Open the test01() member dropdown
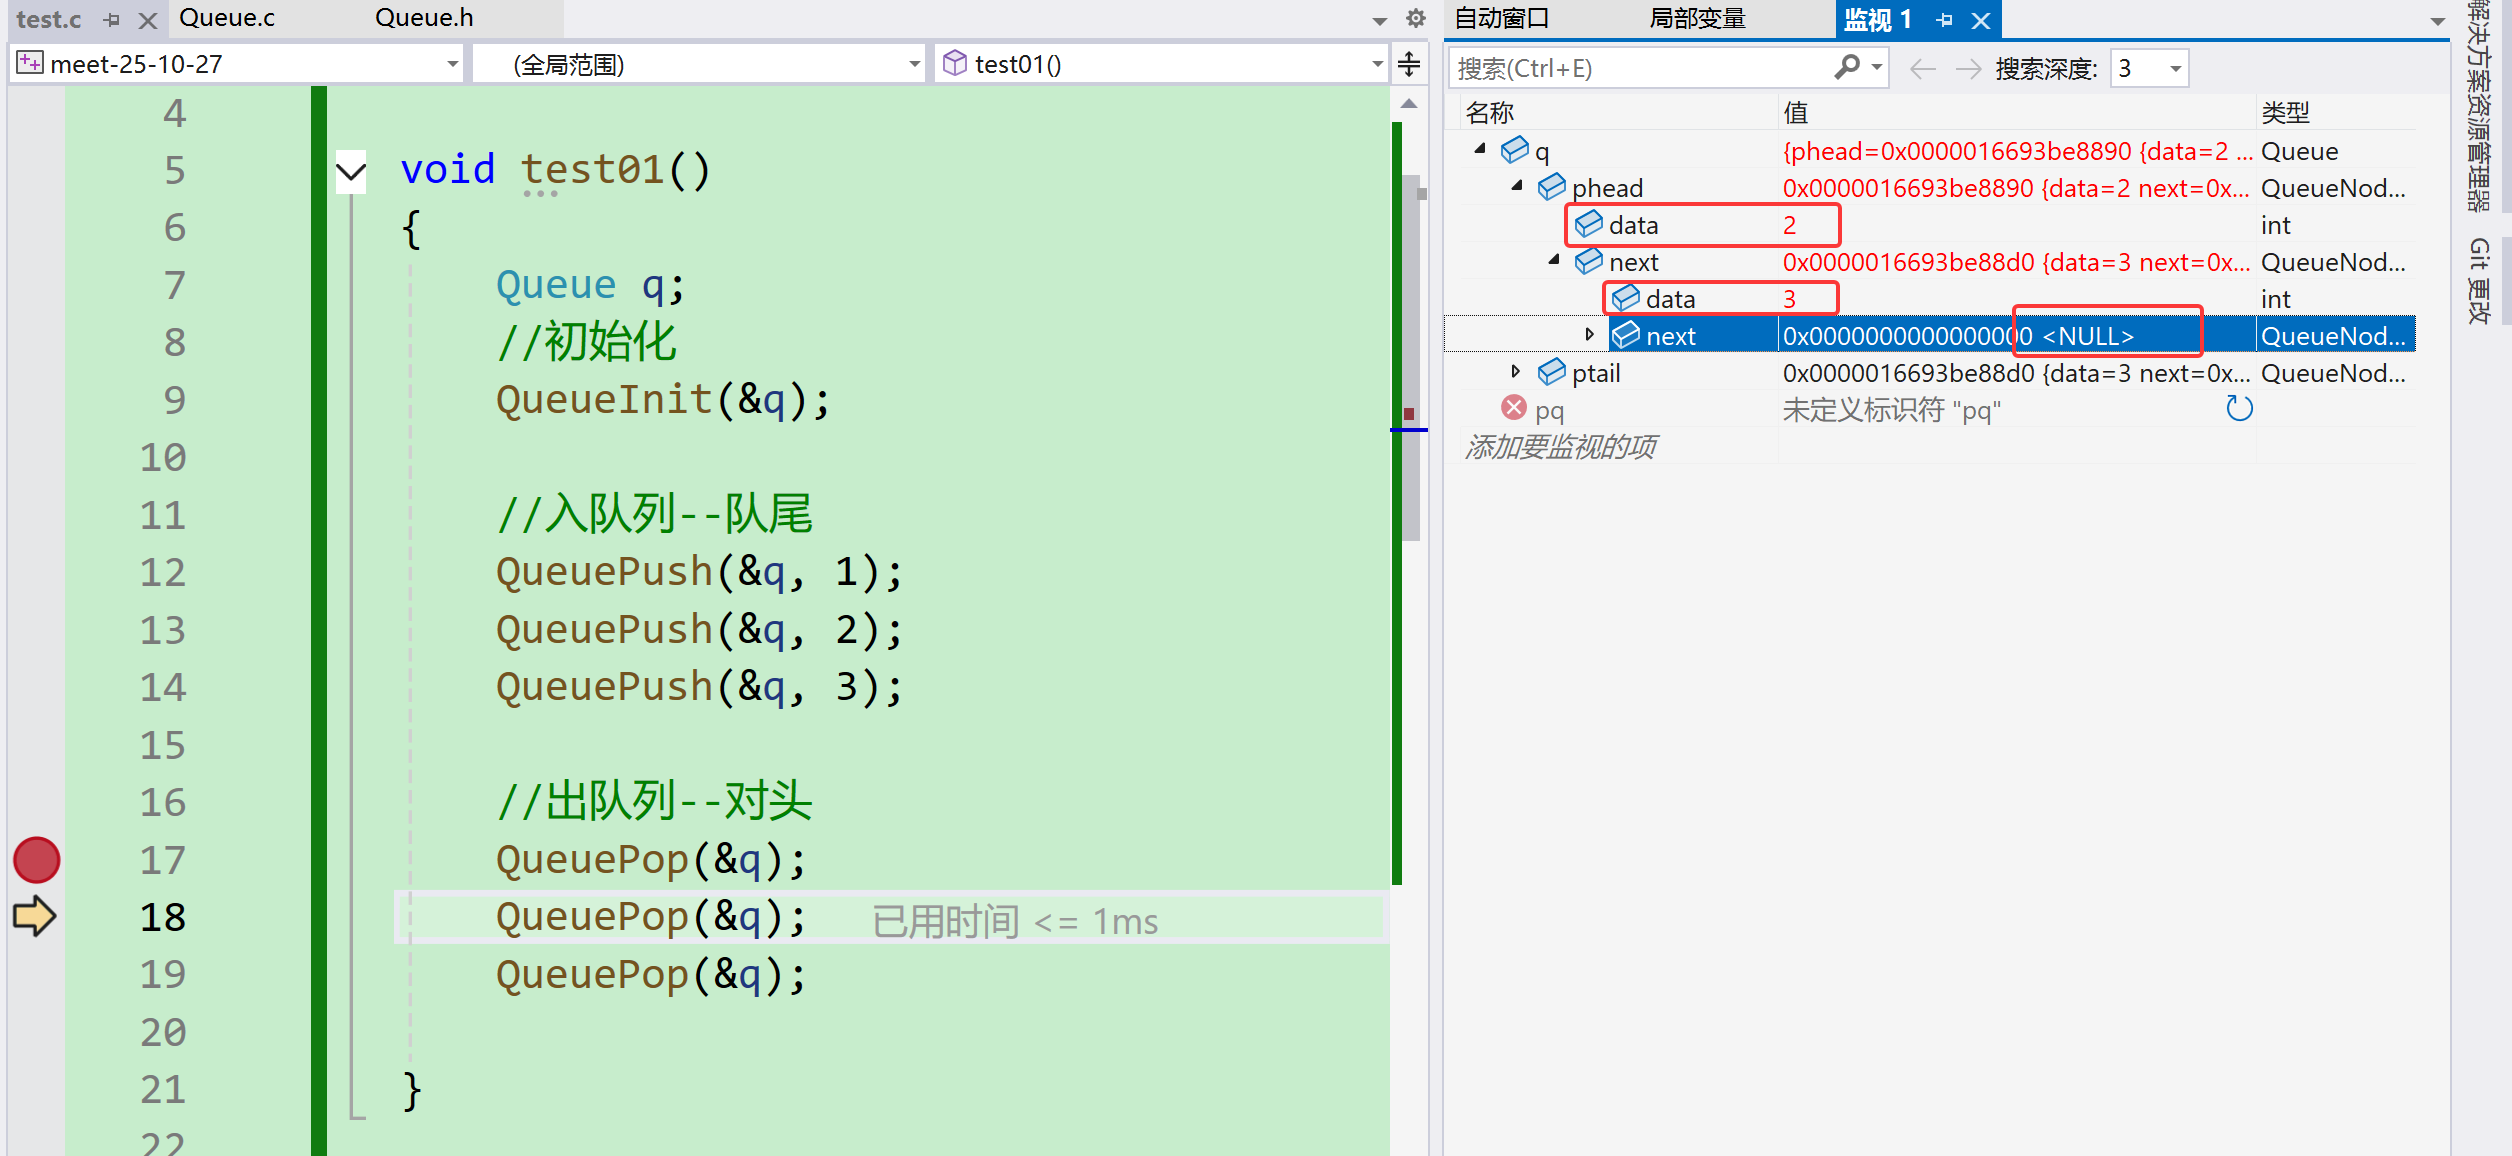 [1377, 64]
